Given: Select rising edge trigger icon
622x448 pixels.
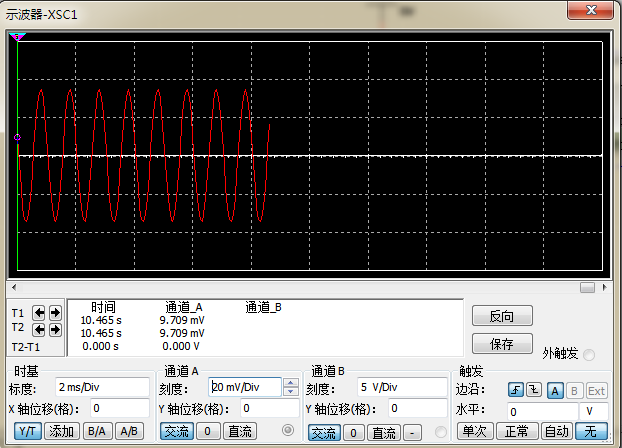Looking at the screenshot, I should [516, 390].
